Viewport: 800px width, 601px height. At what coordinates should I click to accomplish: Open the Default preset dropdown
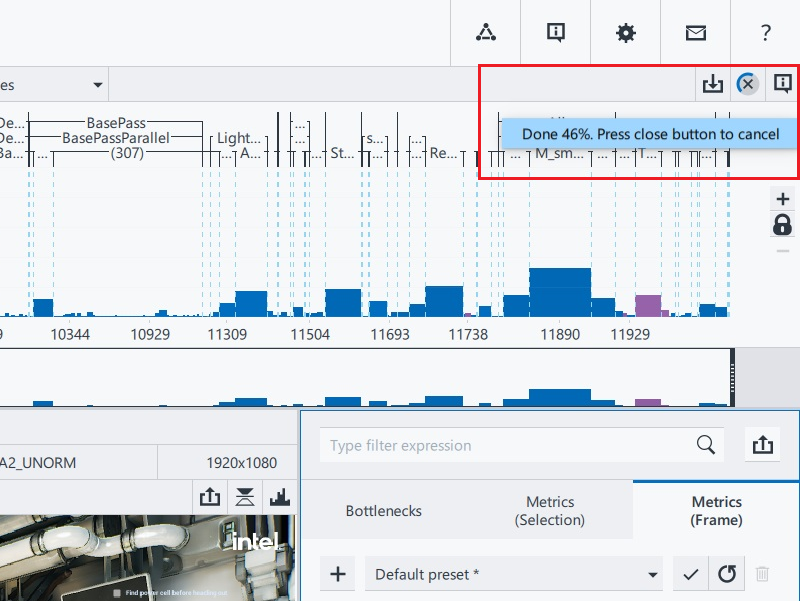tap(514, 574)
